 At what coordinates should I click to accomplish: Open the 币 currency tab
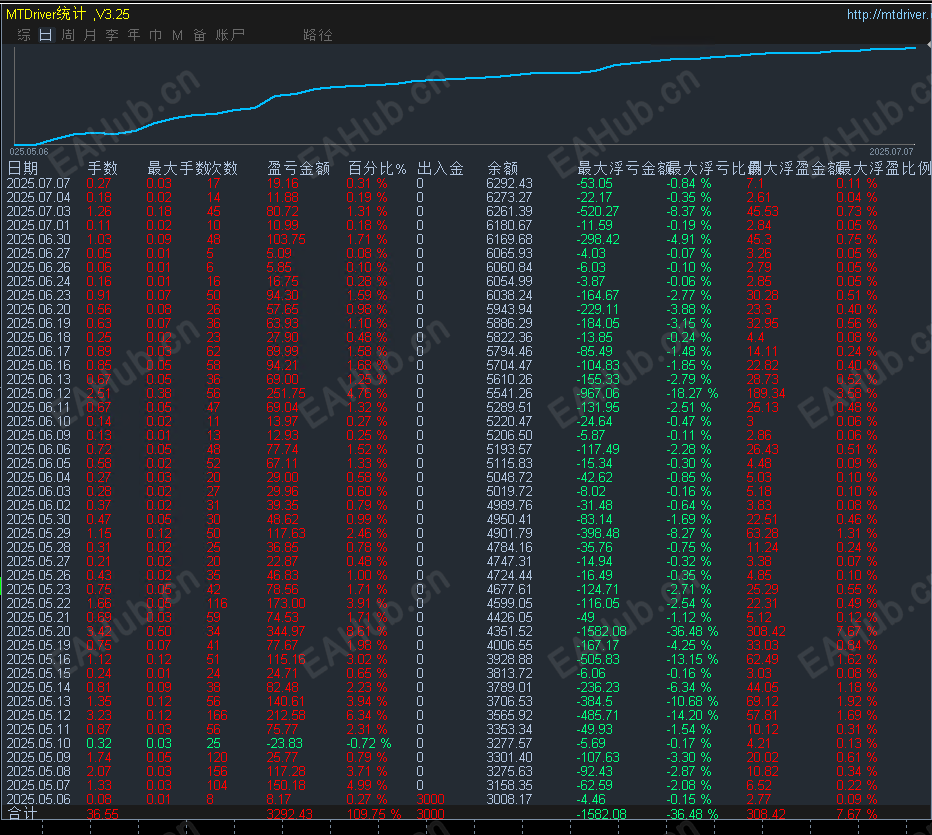156,35
